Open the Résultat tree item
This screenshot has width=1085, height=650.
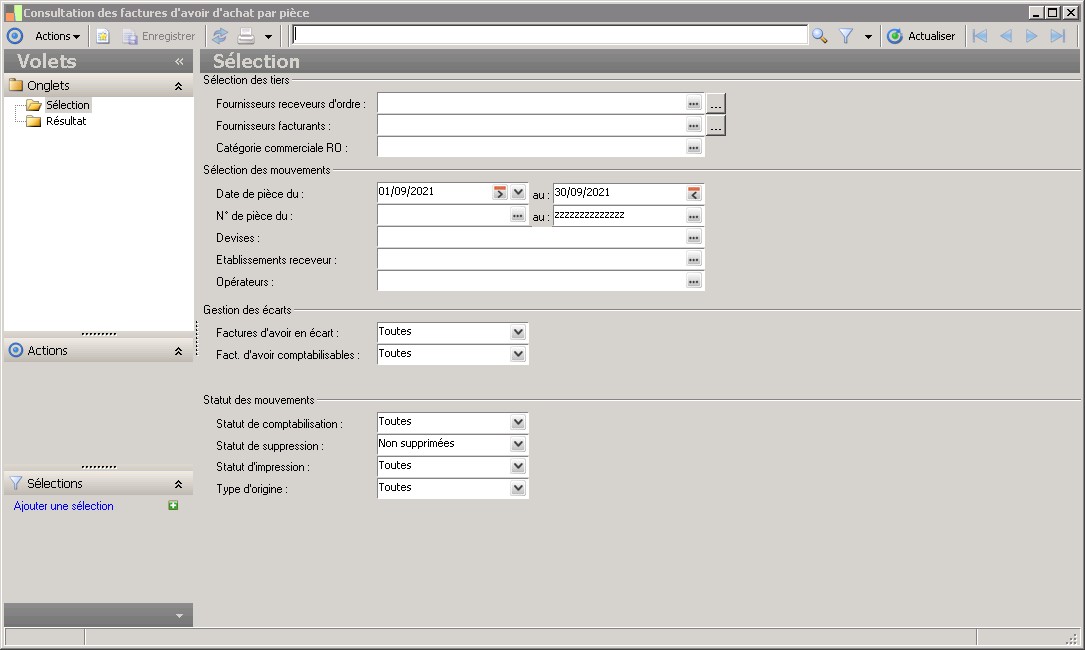66,121
